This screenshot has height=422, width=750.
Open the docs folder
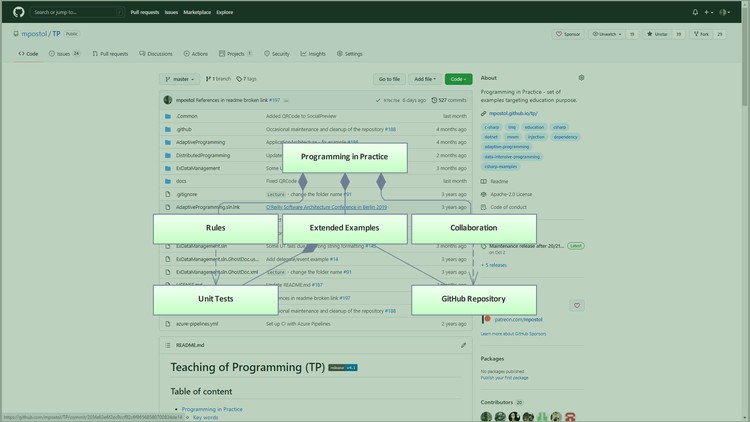pyautogui.click(x=181, y=181)
